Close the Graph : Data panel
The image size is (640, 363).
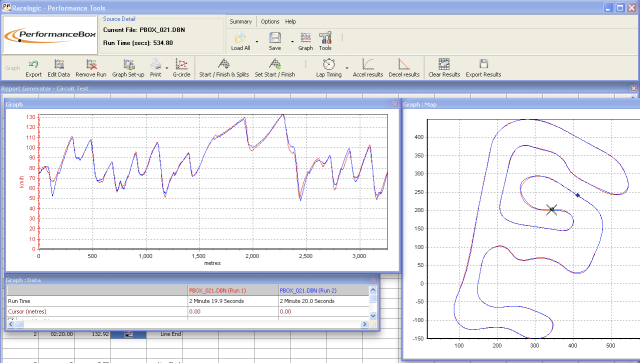(x=374, y=280)
